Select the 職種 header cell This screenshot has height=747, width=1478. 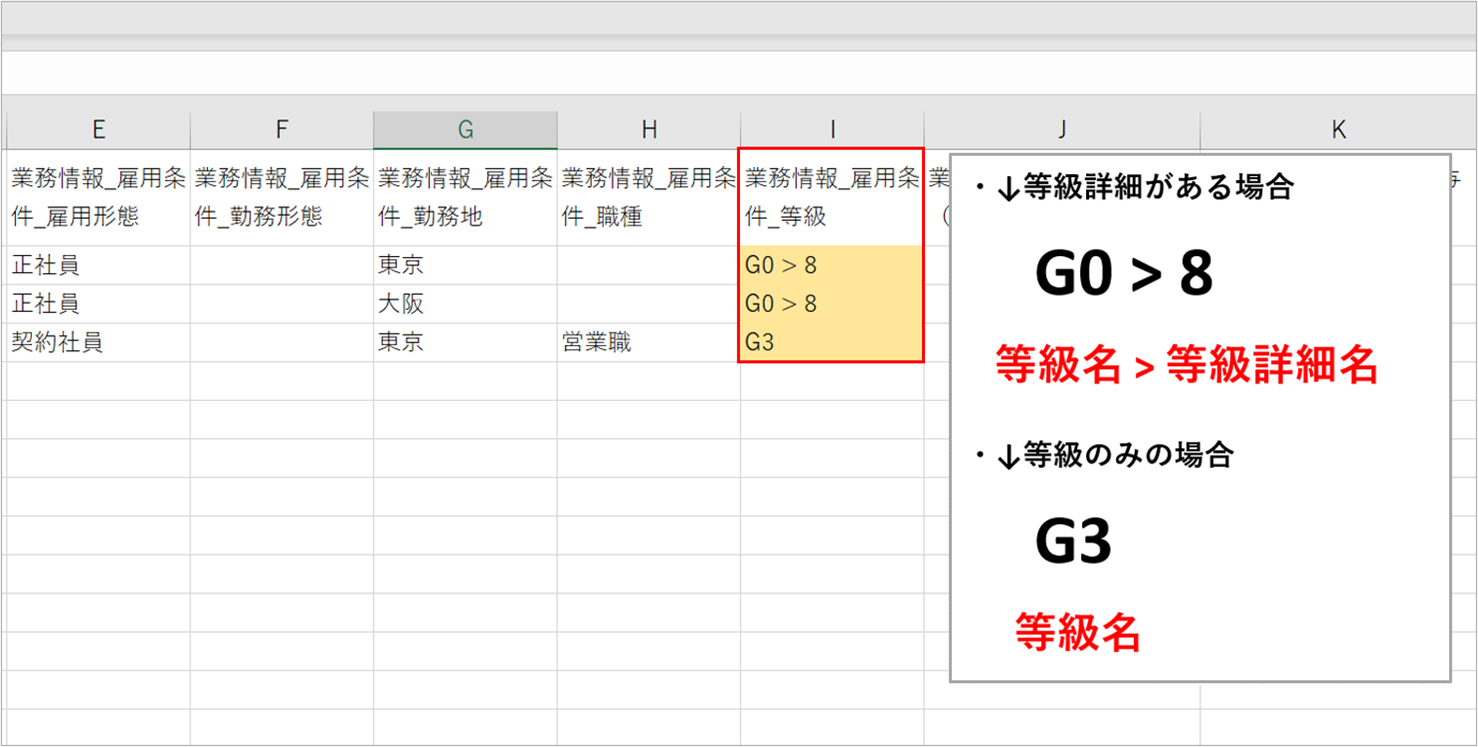coord(649,197)
